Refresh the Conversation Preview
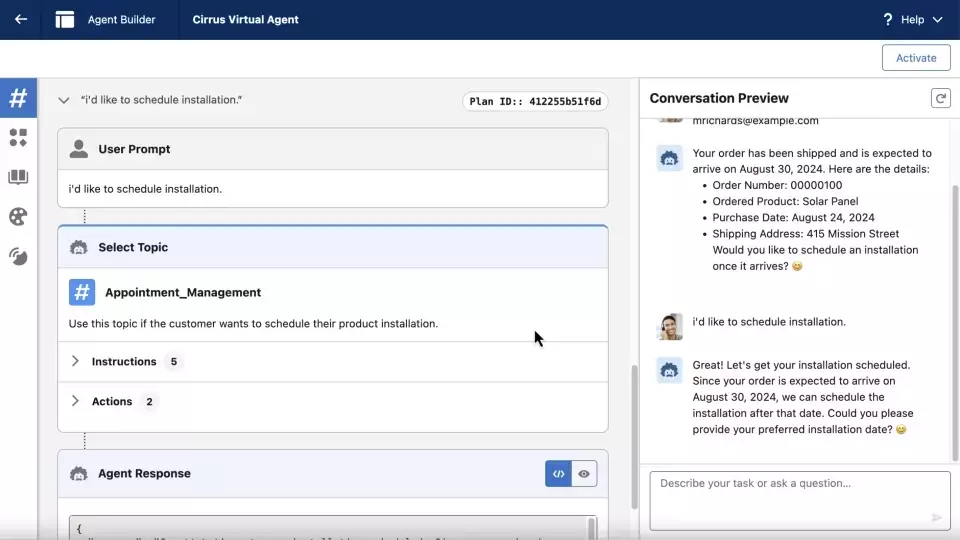Screen dimensions: 960x540 pos(940,98)
